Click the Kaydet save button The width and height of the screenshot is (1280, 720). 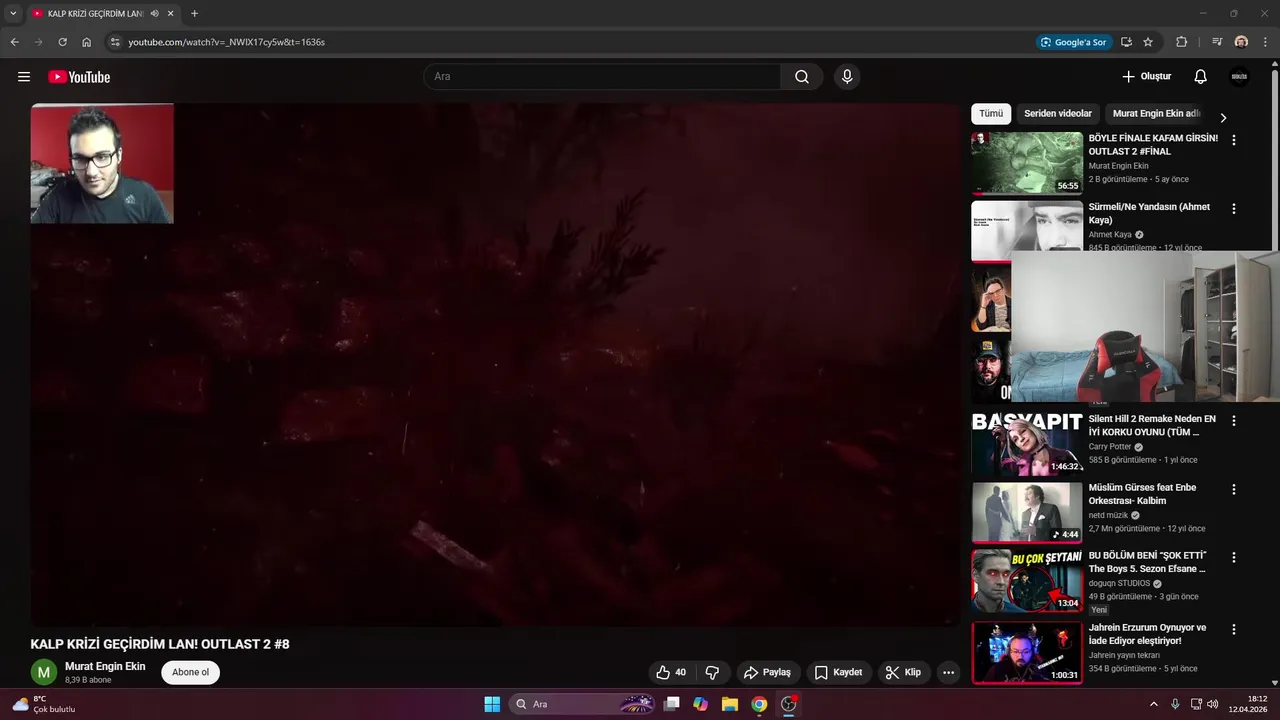(x=838, y=672)
